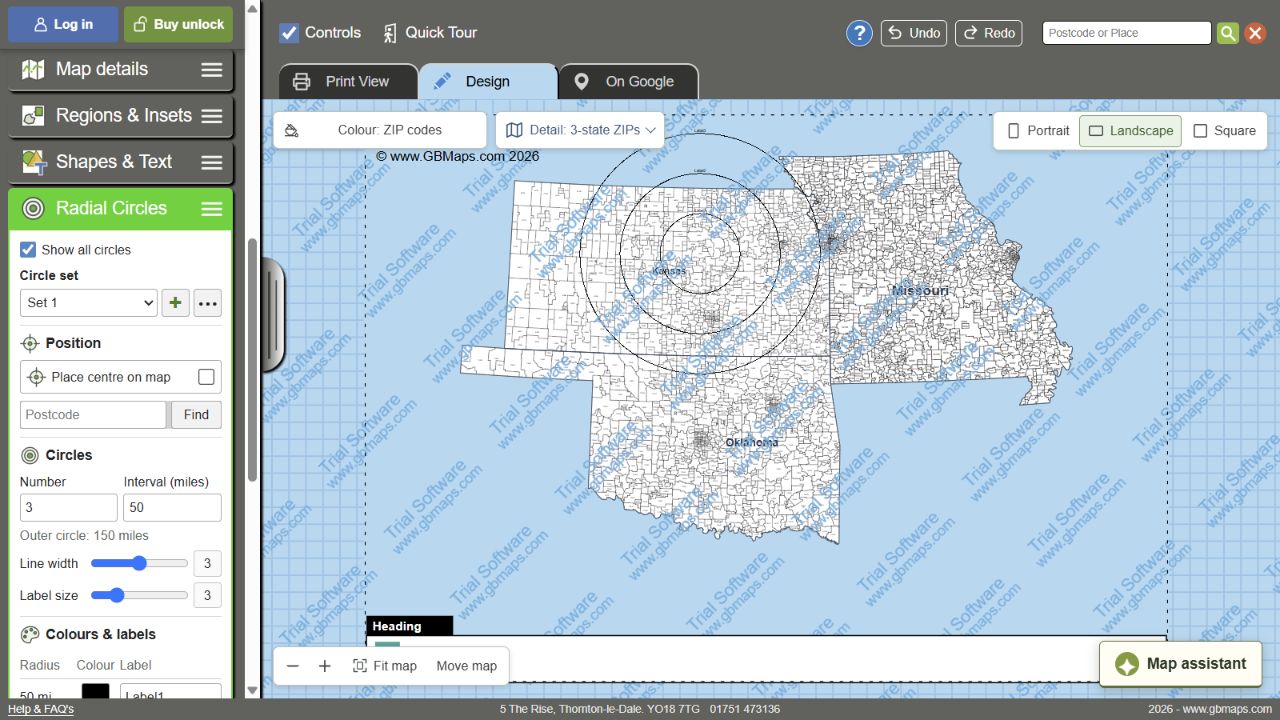Switch to the Design tab
1280x720 pixels.
coord(488,82)
